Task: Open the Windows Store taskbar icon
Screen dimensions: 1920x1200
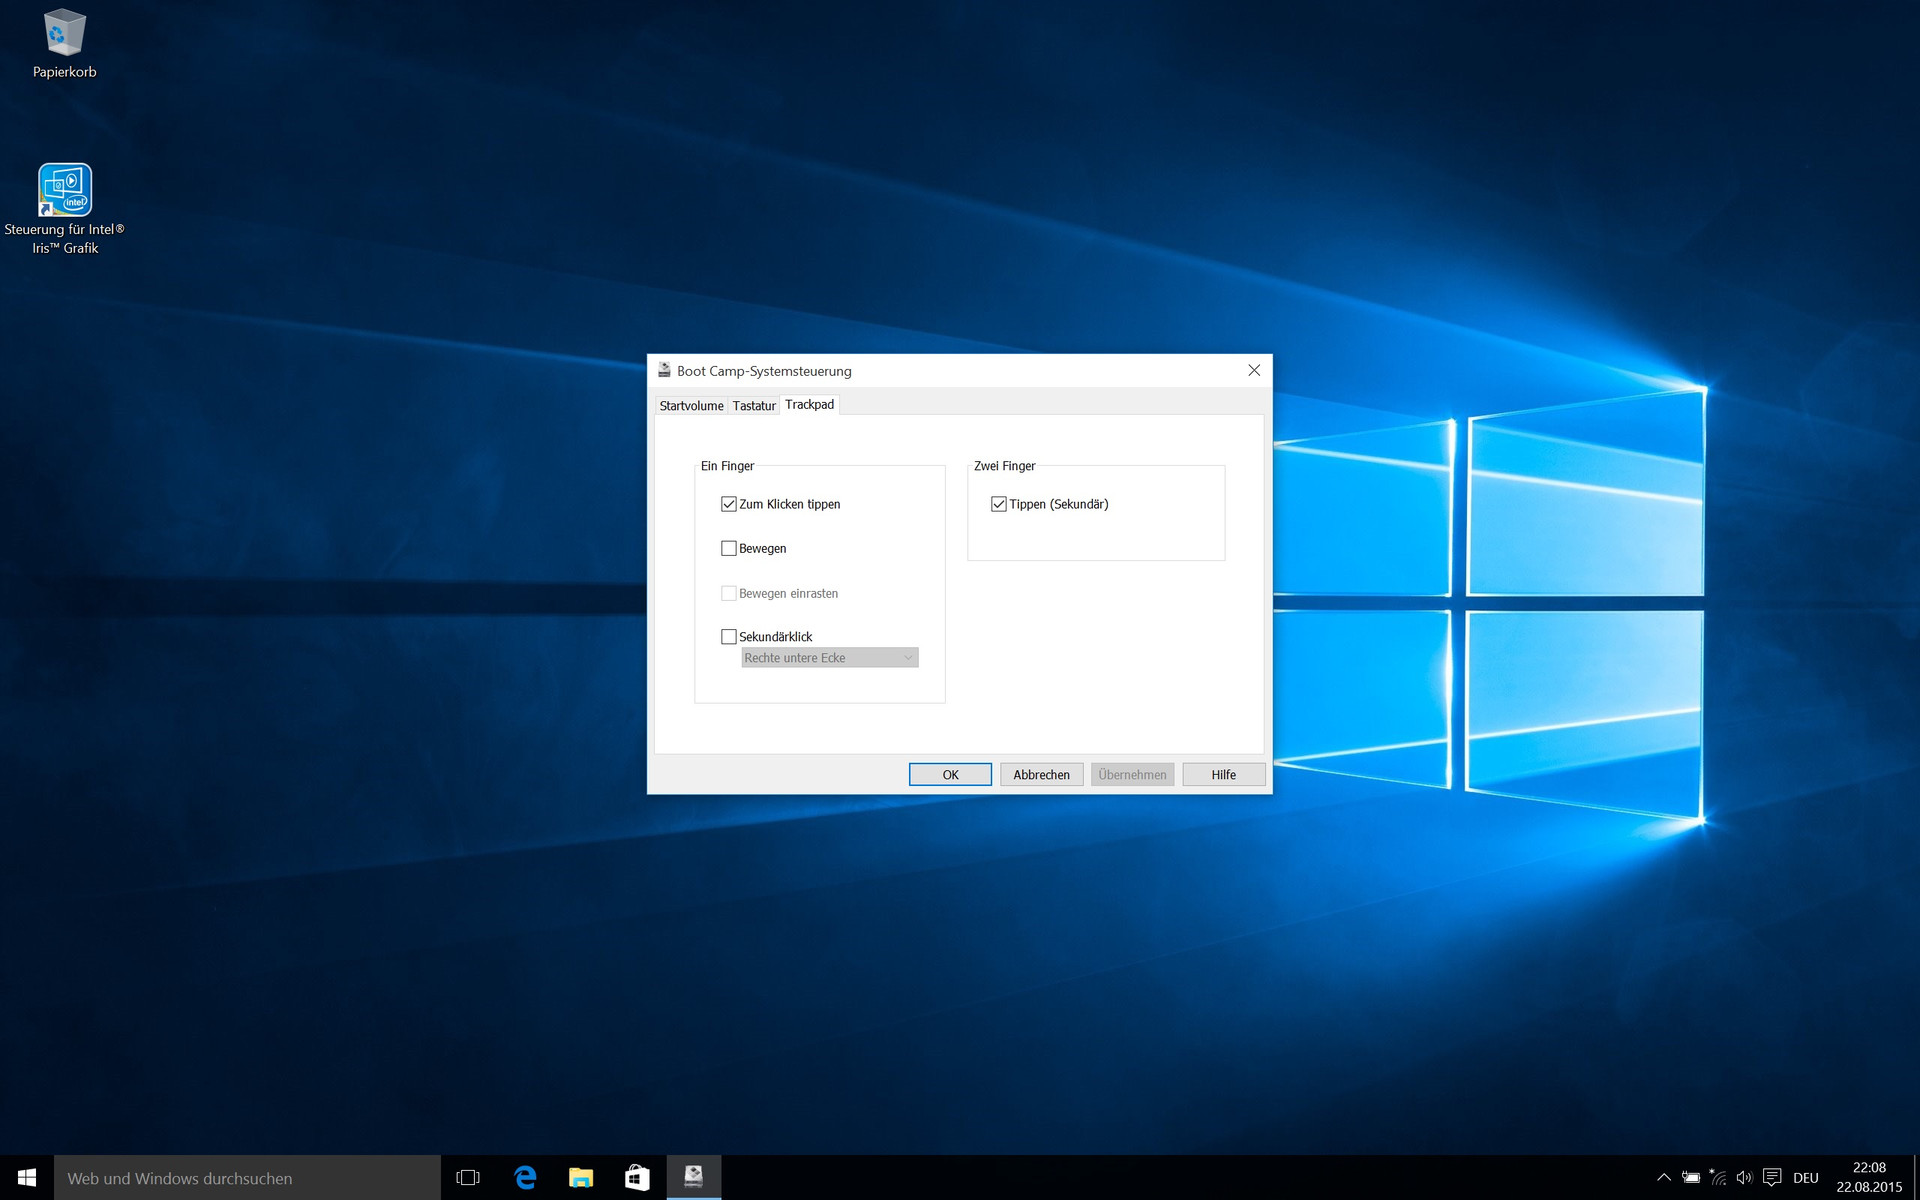Action: (637, 1178)
